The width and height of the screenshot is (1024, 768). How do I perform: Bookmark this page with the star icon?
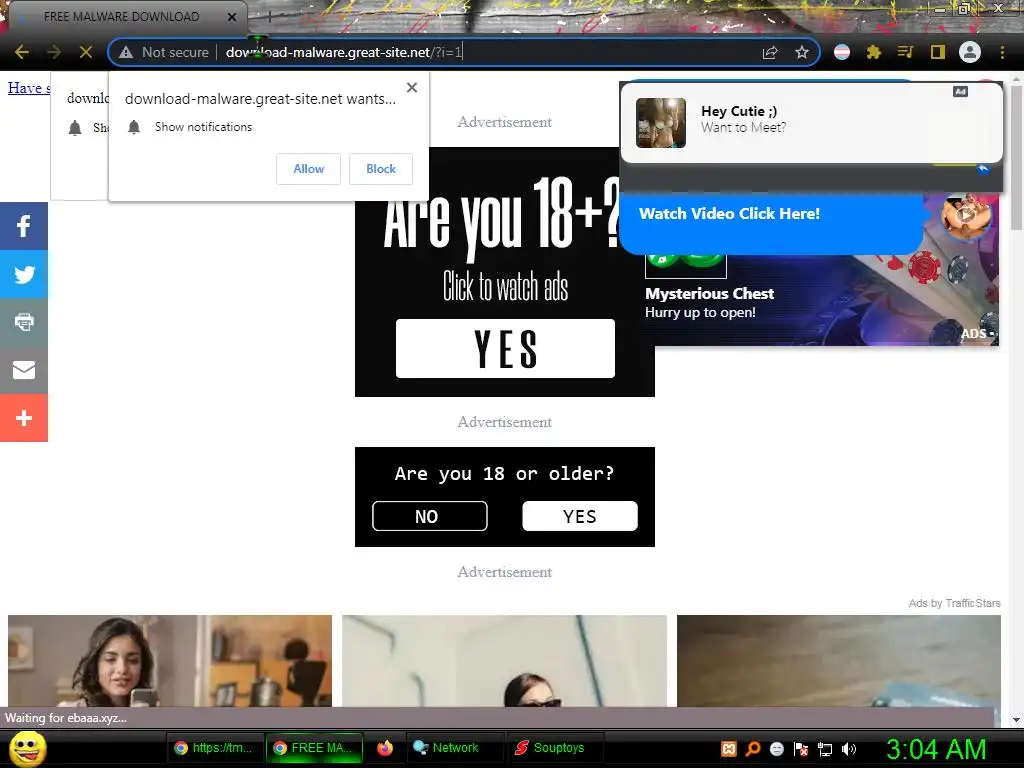802,52
